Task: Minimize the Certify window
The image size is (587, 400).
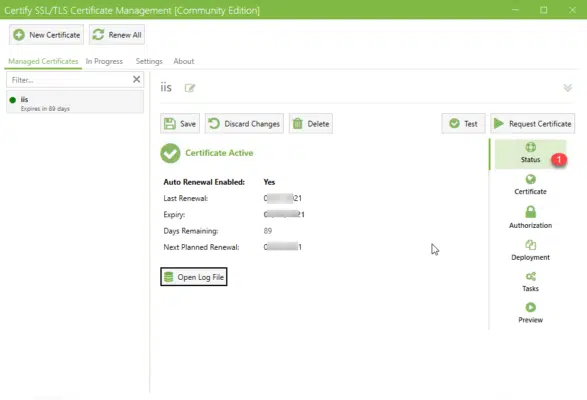Action: pyautogui.click(x=515, y=10)
